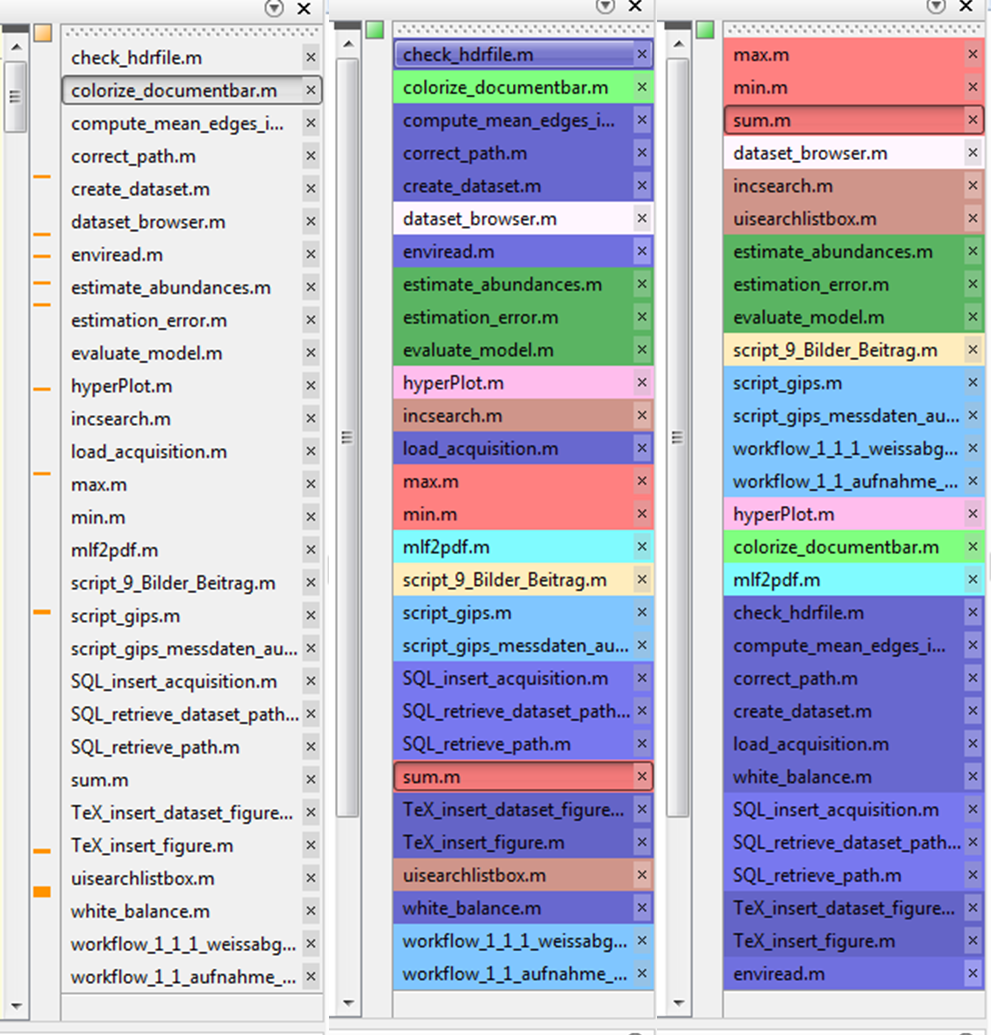
Task: Open the document bar dropdown arrow in left panel
Action: [x=274, y=8]
